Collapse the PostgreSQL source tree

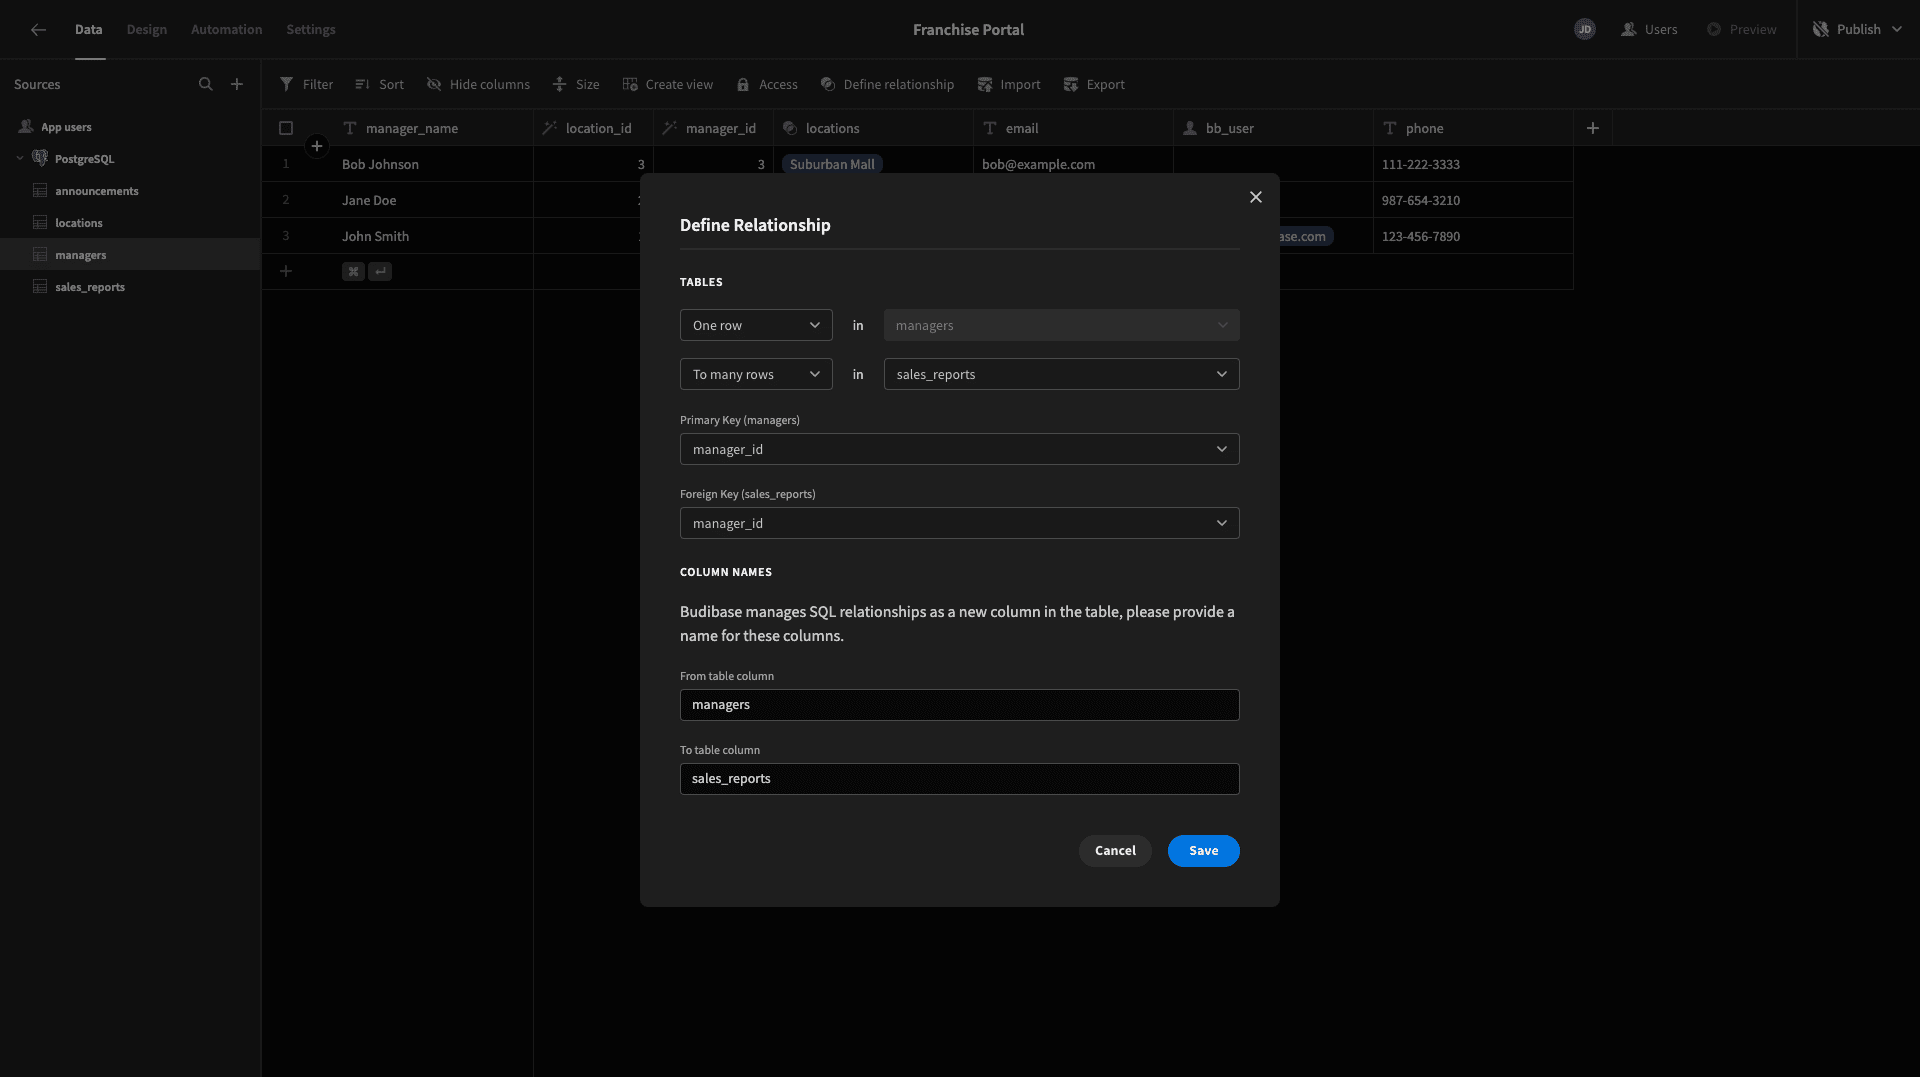20,158
